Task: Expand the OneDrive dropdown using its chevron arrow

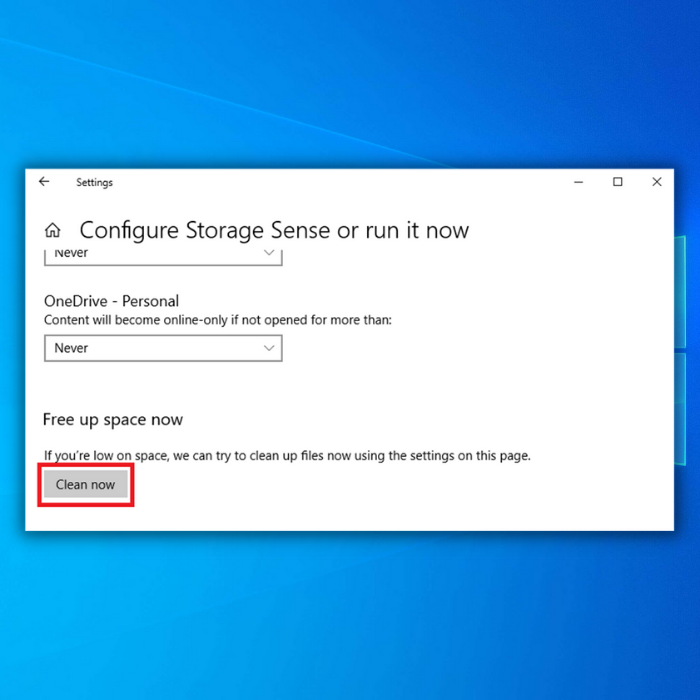Action: 269,348
